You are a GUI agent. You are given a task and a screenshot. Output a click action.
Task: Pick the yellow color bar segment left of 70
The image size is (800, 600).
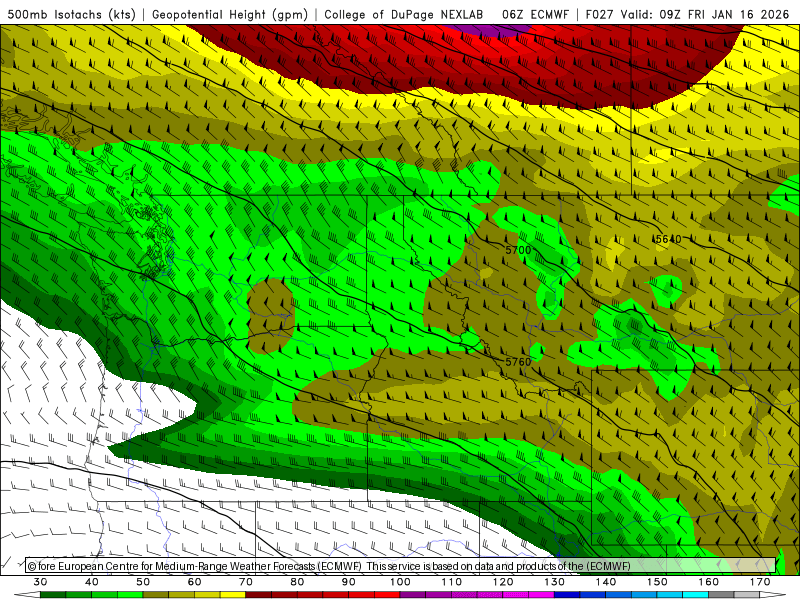233,595
